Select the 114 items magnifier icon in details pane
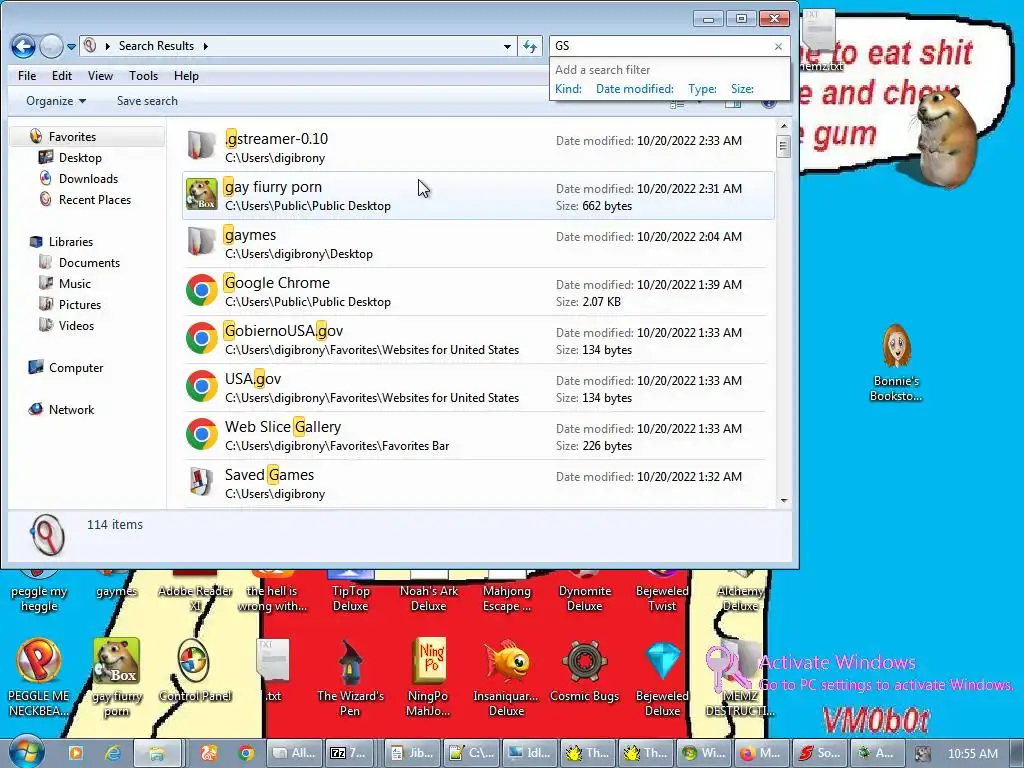The width and height of the screenshot is (1024, 768). [x=47, y=536]
